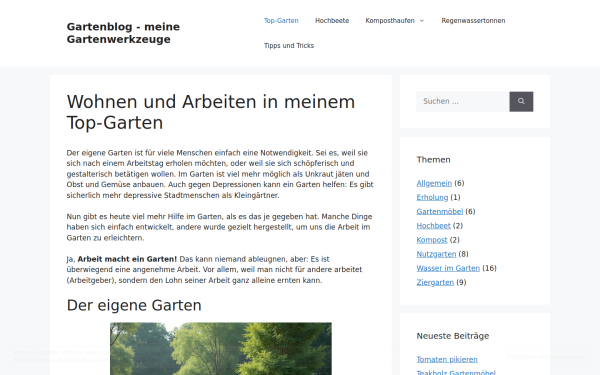Open the Allgemein category link
Viewport: 600px width, 375px height.
[434, 183]
